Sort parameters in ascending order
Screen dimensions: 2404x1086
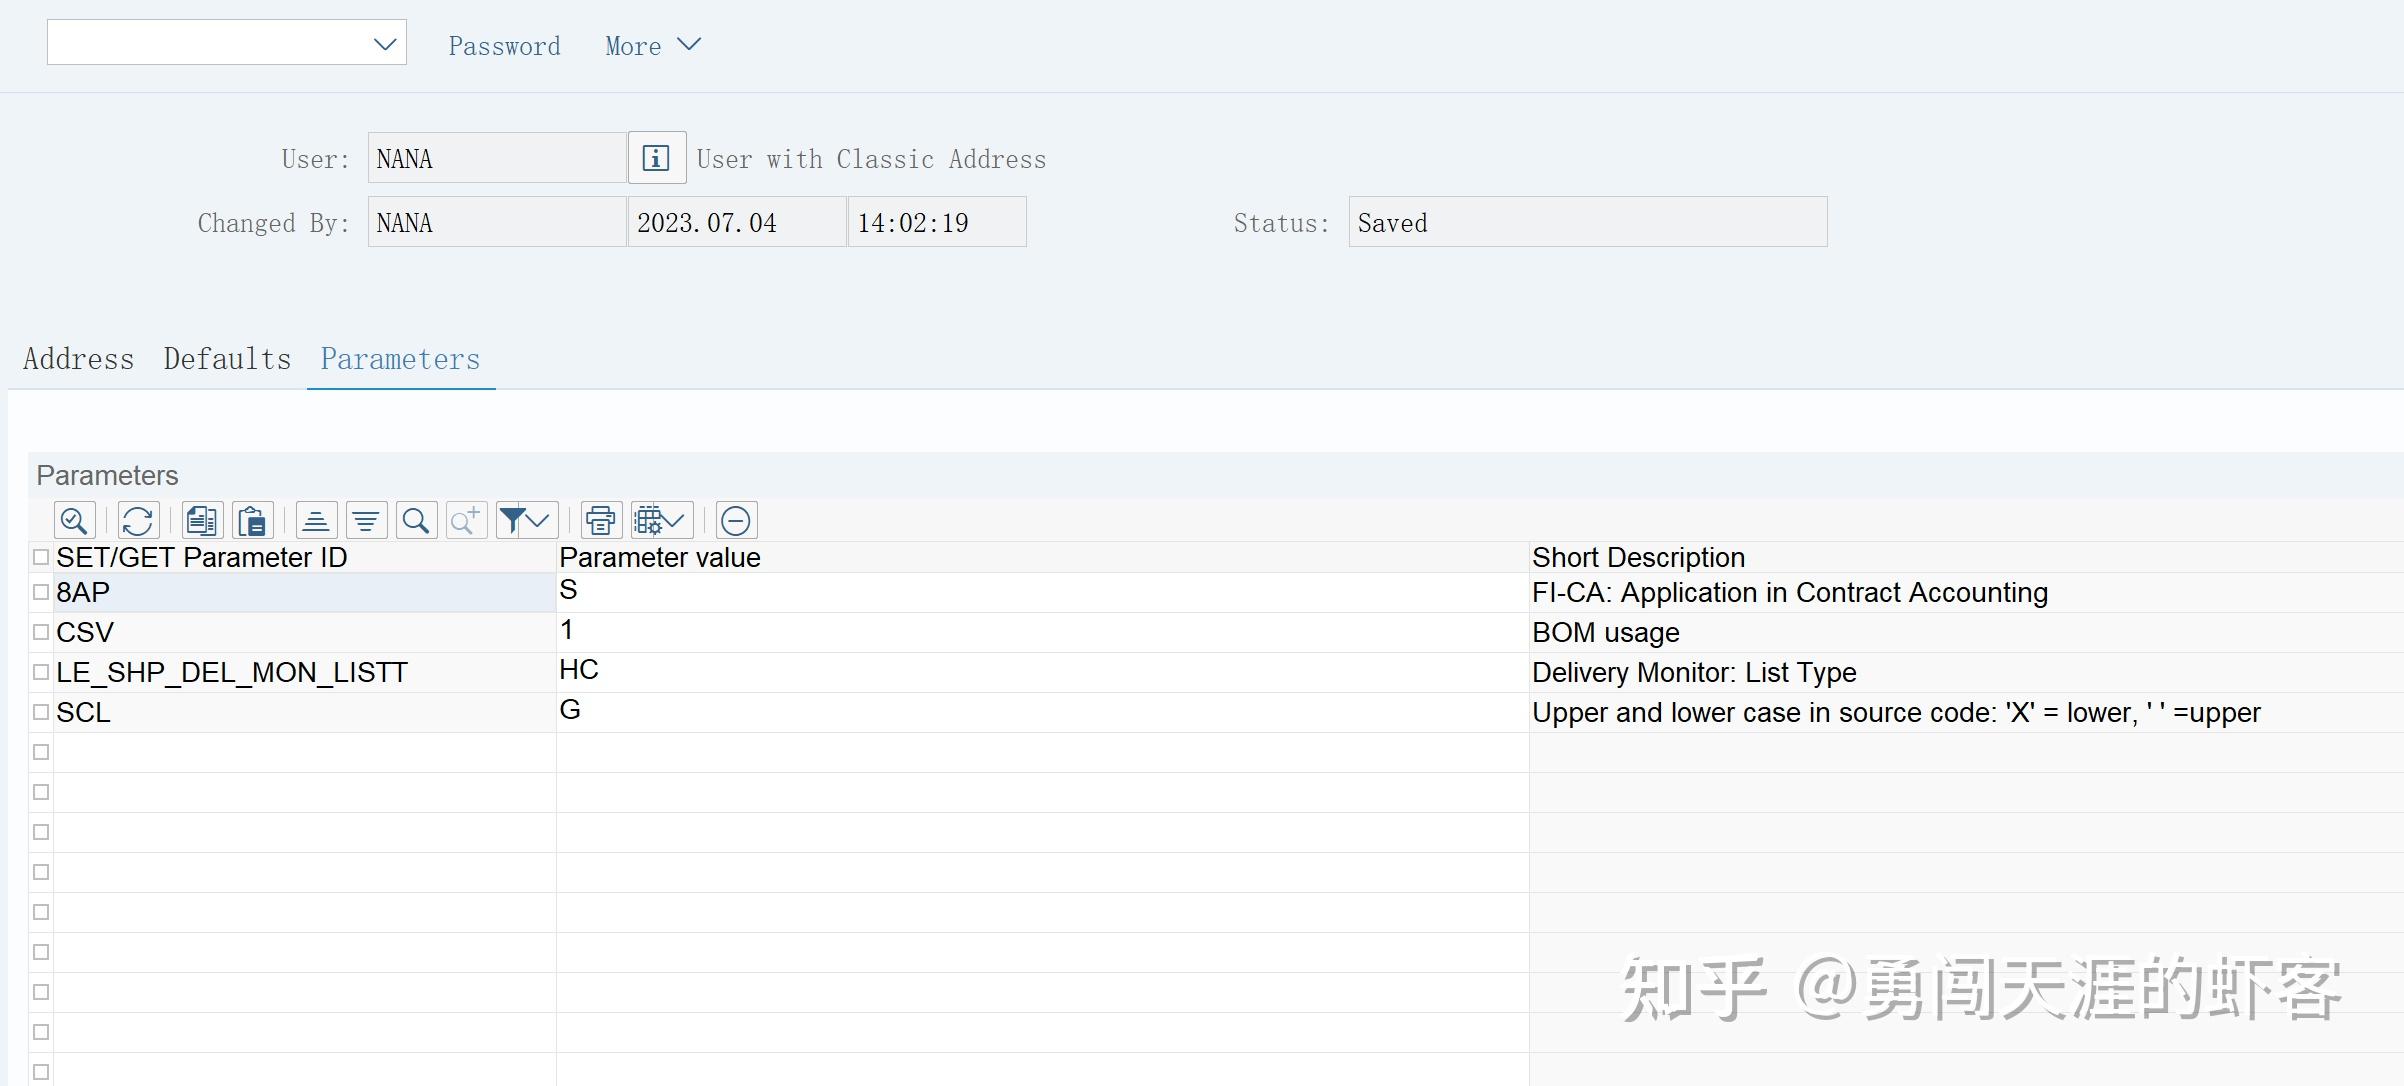tap(315, 520)
